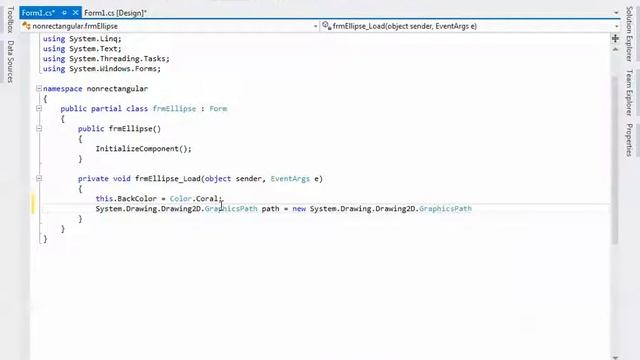This screenshot has height=360, width=640.
Task: Click 'GraphicsPath' at end of line
Action: click(445, 209)
